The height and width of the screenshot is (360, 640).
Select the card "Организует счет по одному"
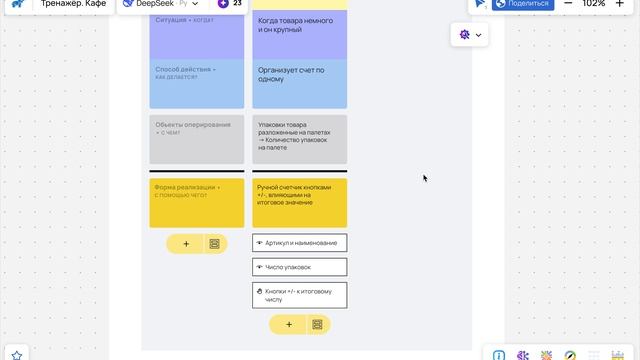(300, 84)
